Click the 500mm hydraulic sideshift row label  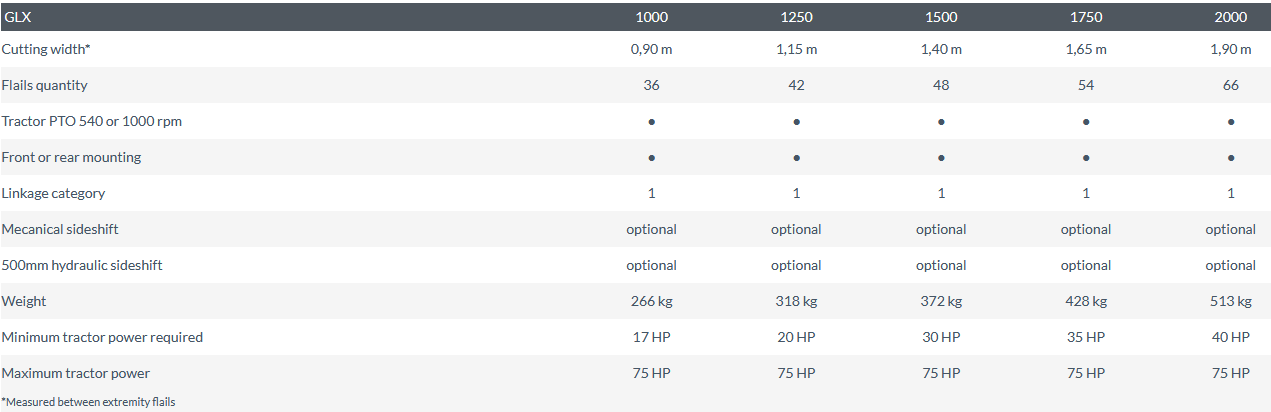pos(82,265)
